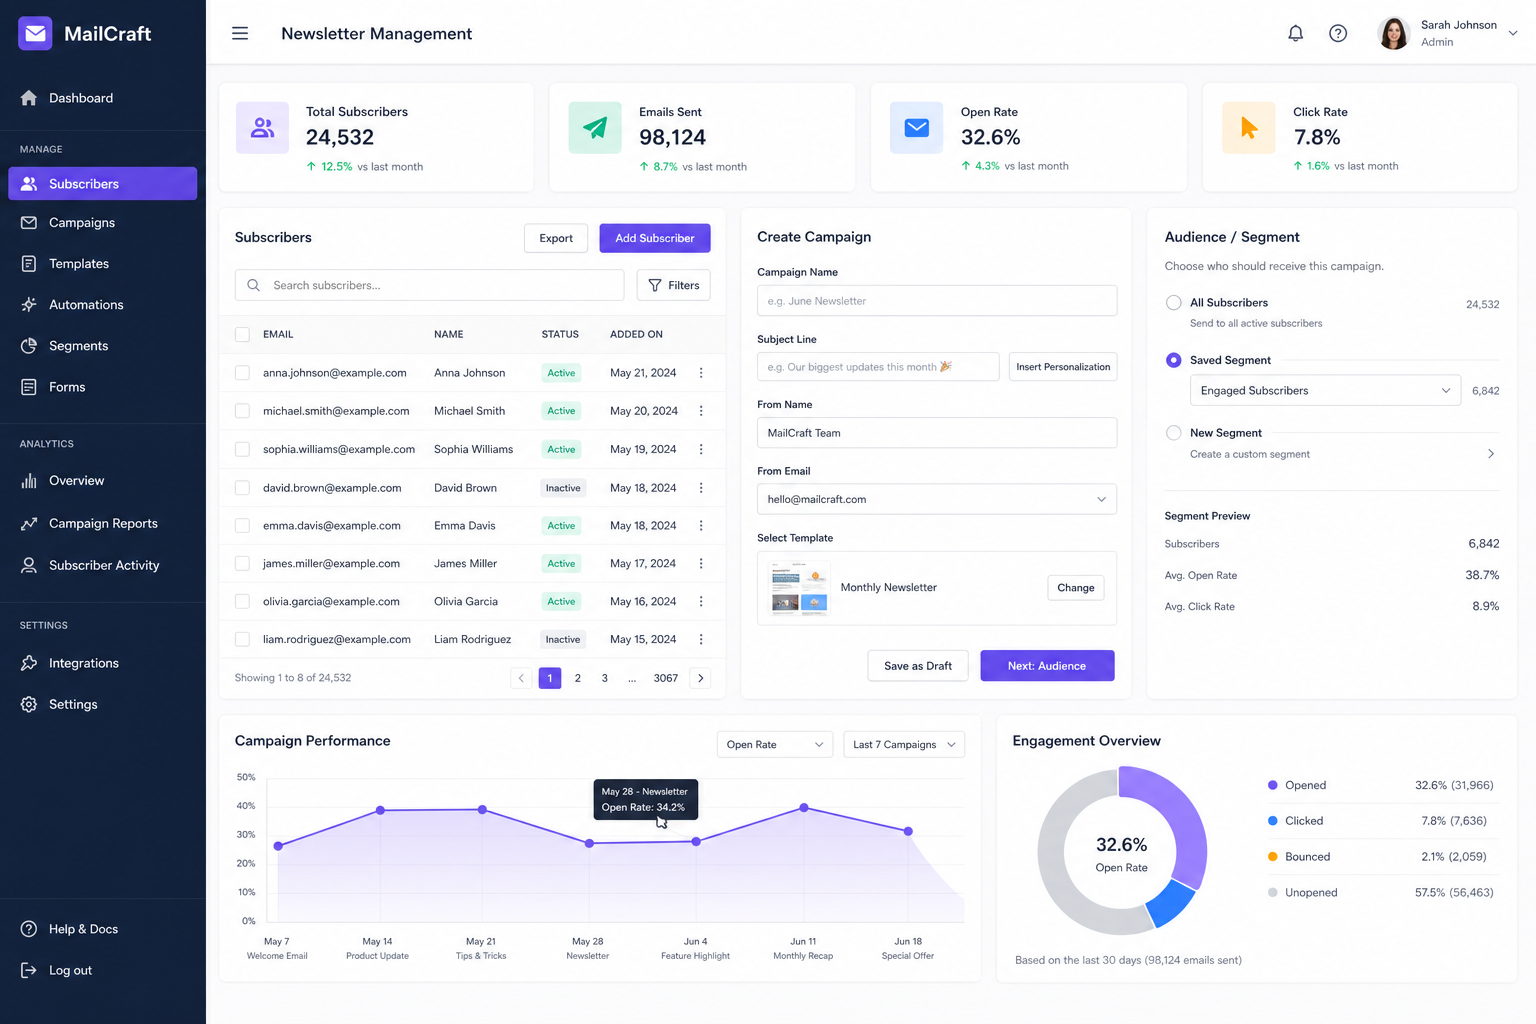Click the hamburger menu icon
The height and width of the screenshot is (1024, 1536).
(x=240, y=33)
